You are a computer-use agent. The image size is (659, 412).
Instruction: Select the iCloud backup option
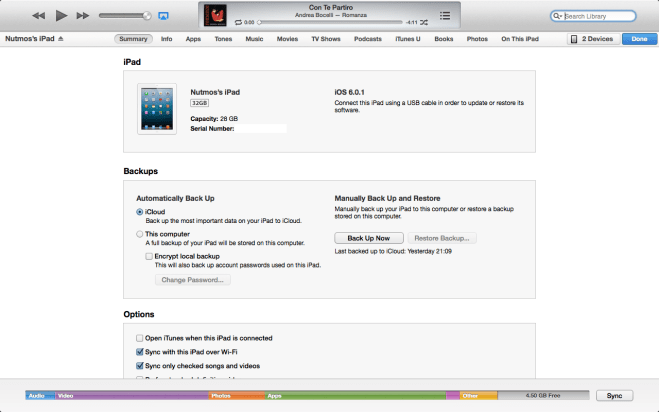[140, 212]
